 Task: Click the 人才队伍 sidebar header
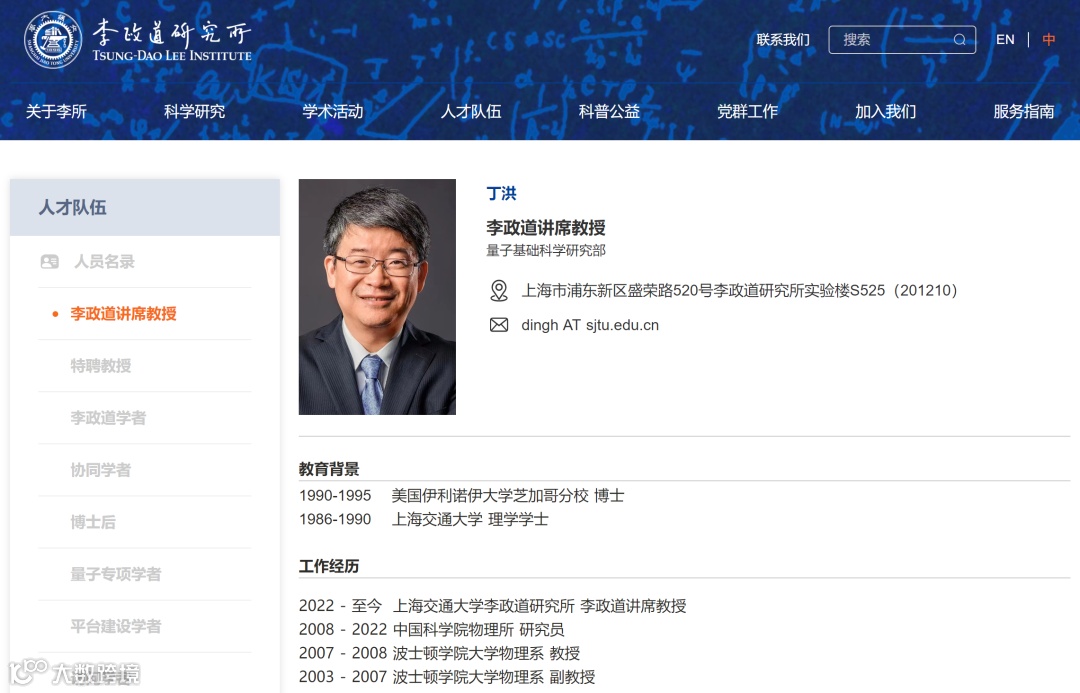(145, 207)
